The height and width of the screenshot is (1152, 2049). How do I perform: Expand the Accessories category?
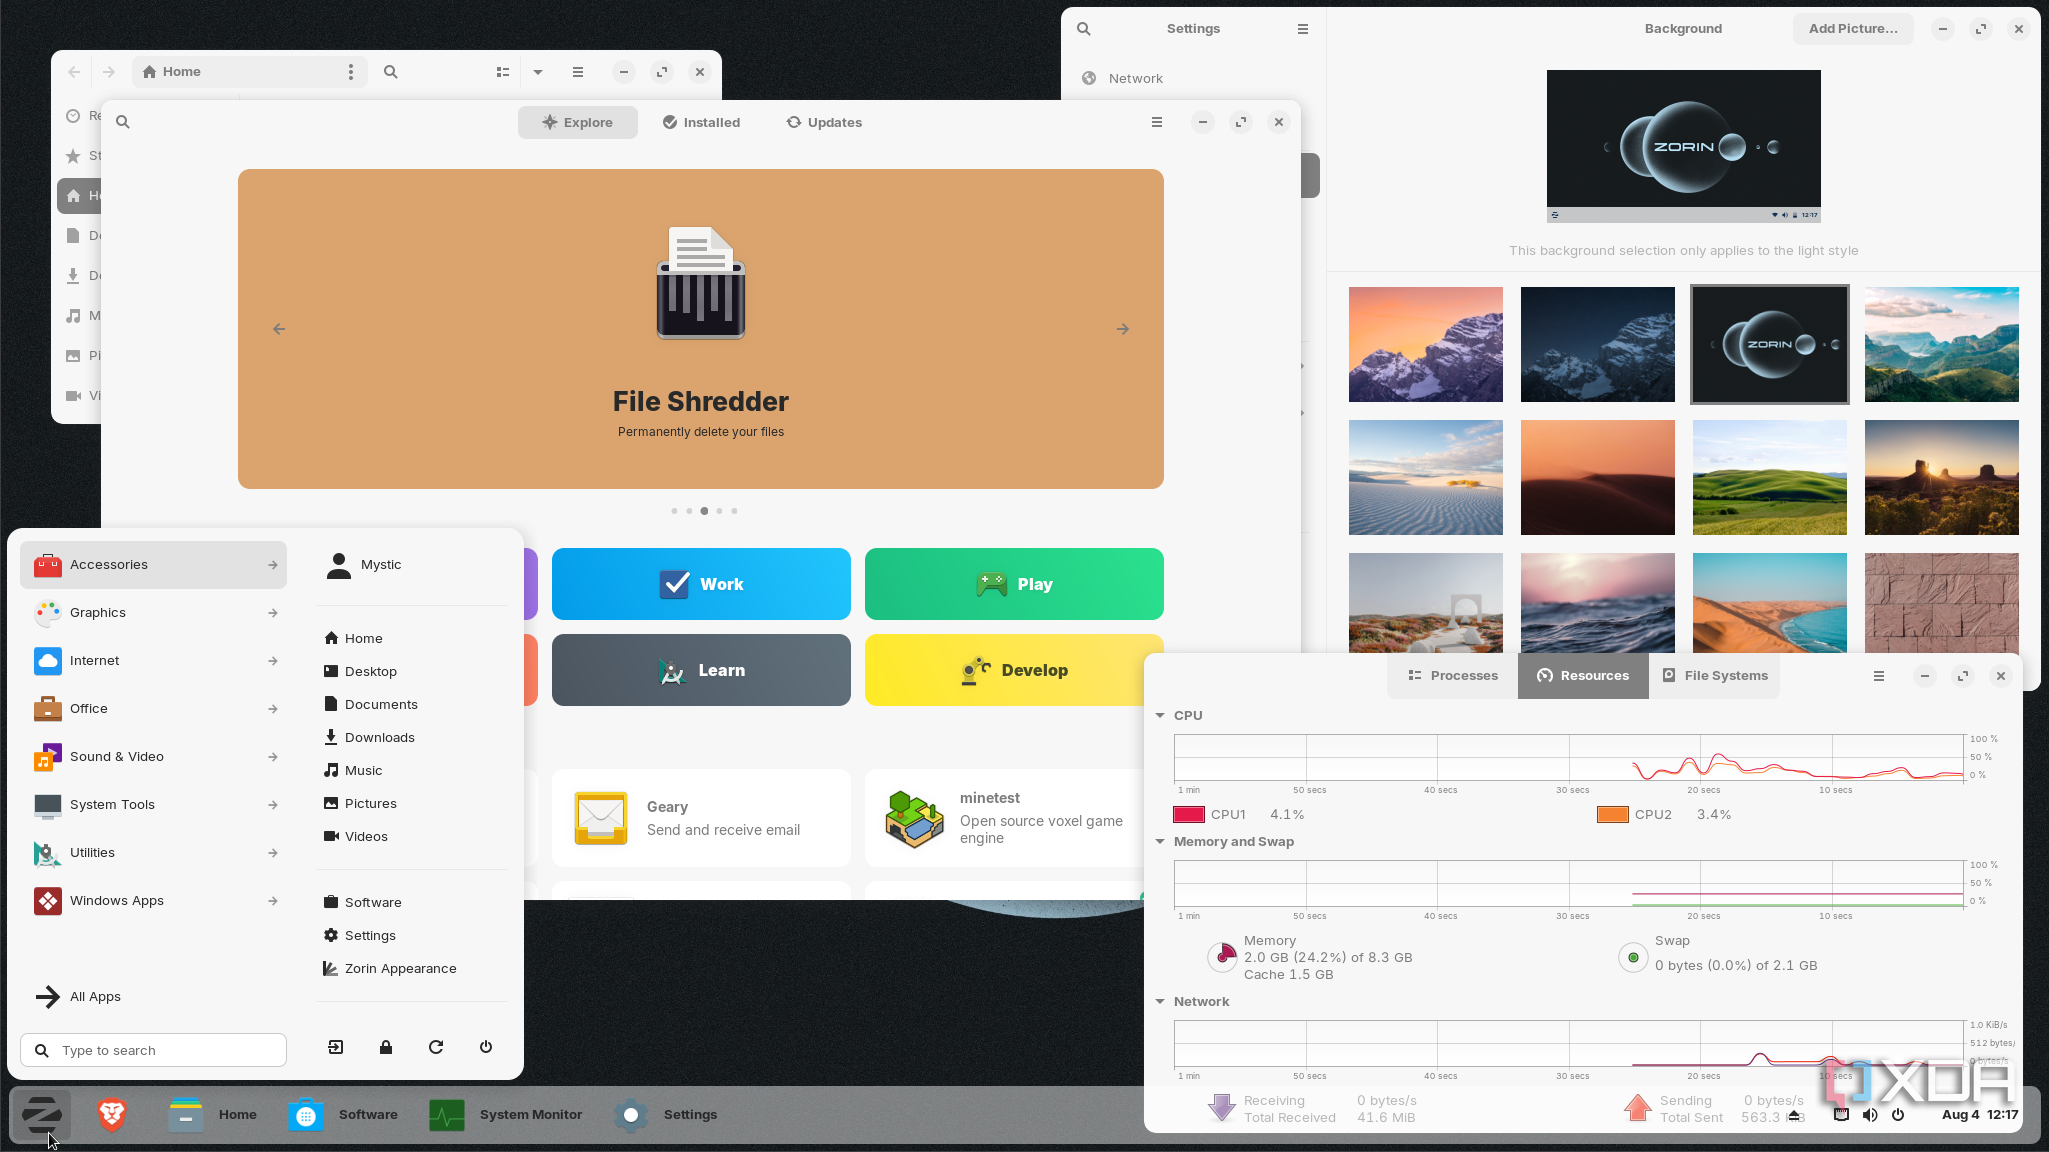click(x=153, y=565)
